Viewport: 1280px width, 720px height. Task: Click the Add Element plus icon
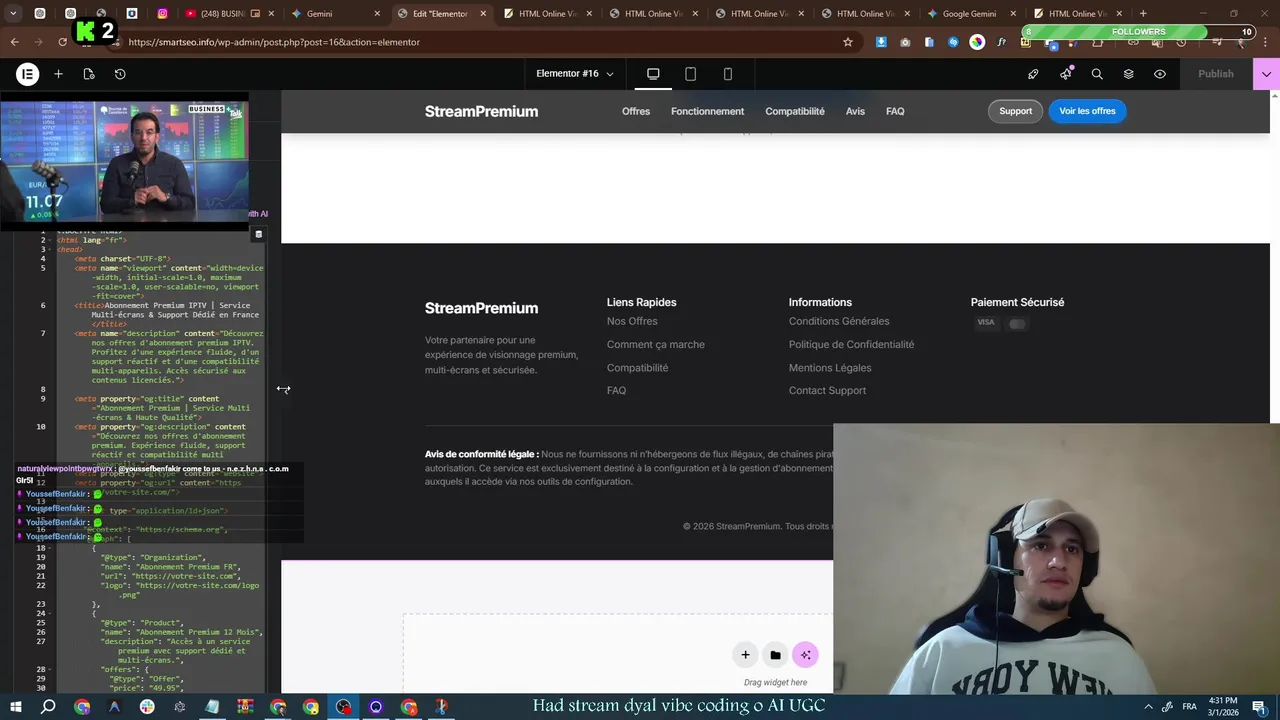(x=58, y=74)
